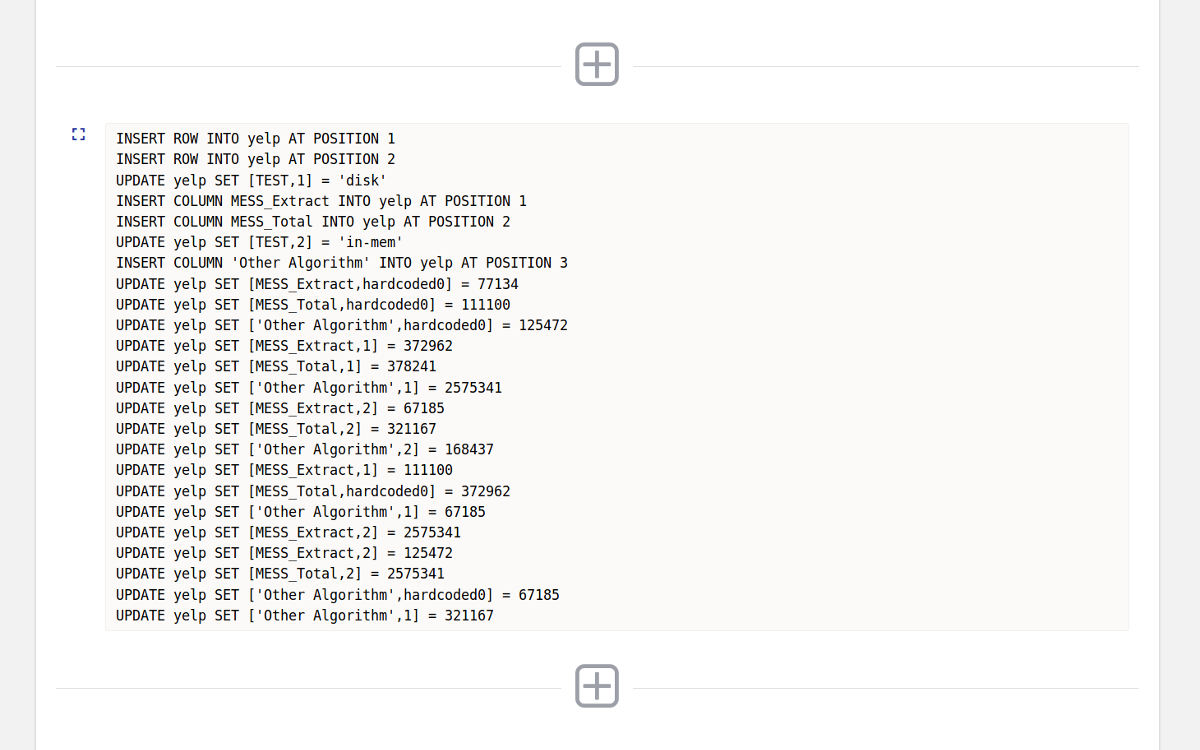
Task: Click the line setting [MESS_Extract,2] to 67185
Action: pos(280,408)
